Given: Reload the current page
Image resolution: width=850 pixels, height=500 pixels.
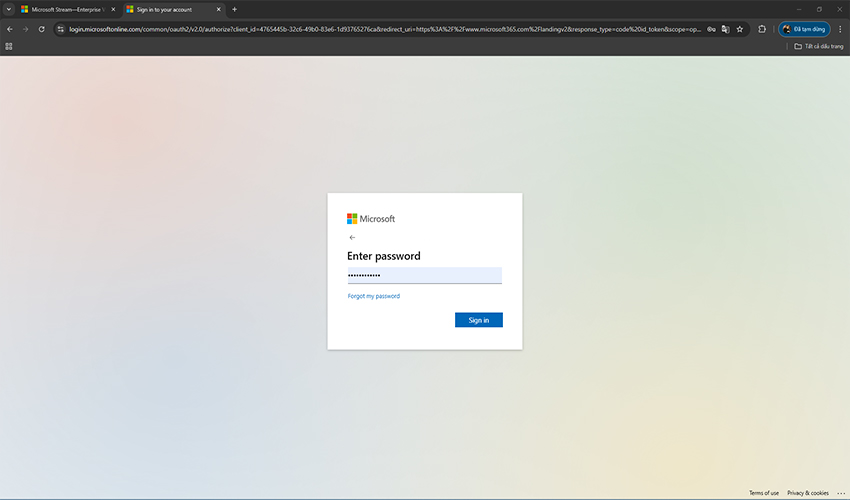Looking at the screenshot, I should pos(42,29).
